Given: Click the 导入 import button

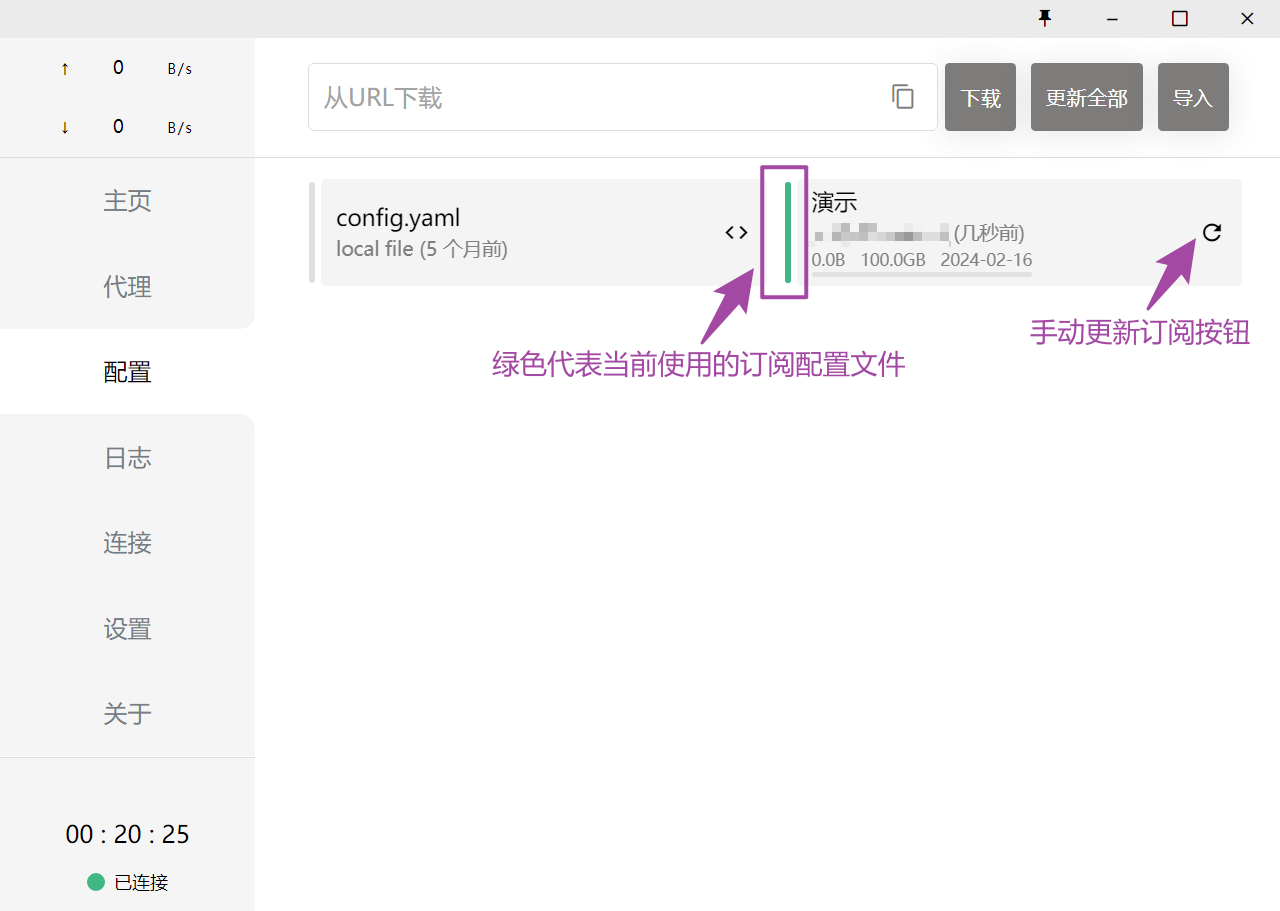Looking at the screenshot, I should [x=1192, y=98].
